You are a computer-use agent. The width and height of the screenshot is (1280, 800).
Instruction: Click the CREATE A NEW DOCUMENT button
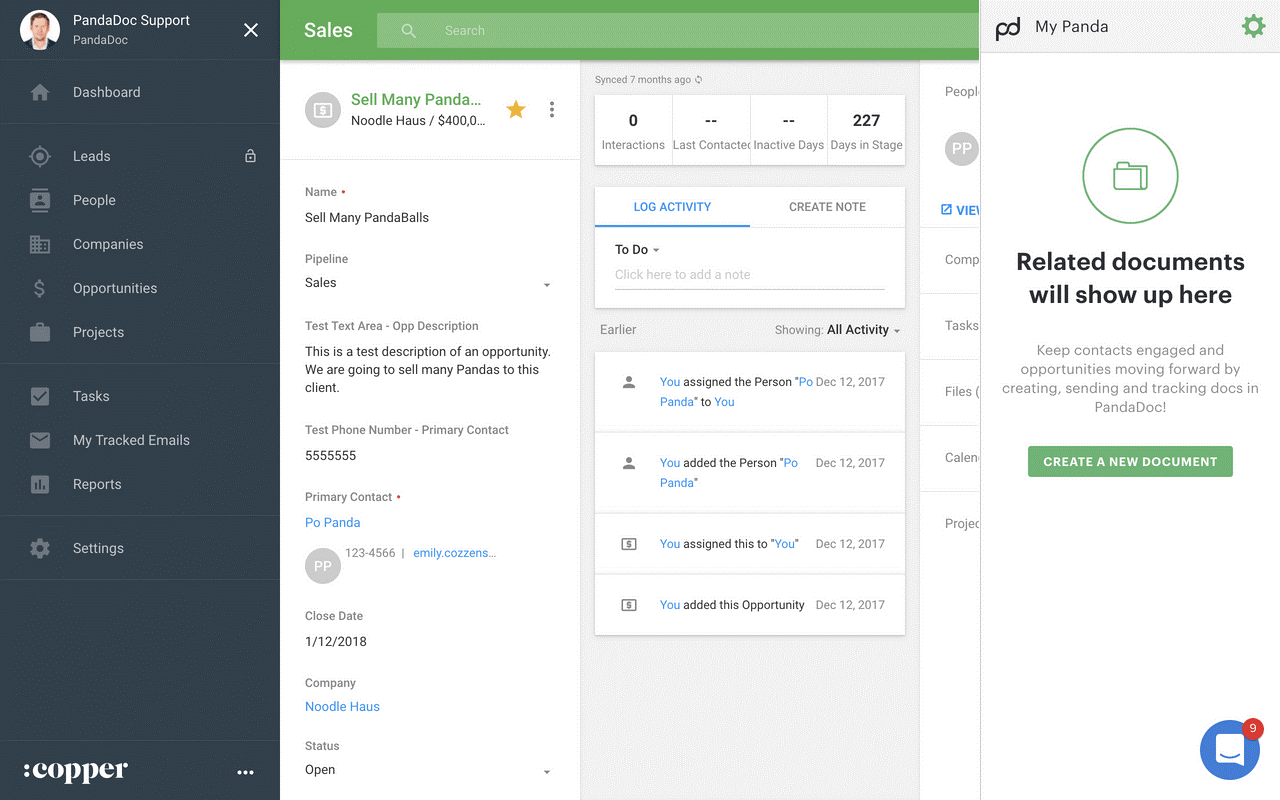click(x=1130, y=462)
